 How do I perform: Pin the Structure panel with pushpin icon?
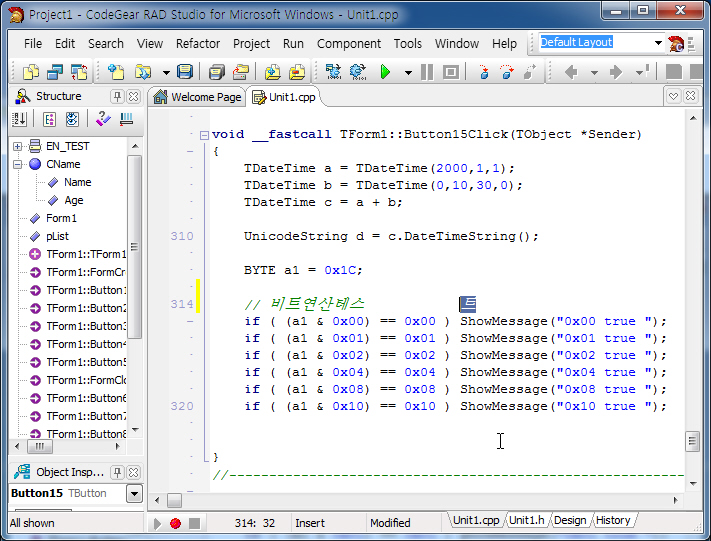(x=118, y=96)
